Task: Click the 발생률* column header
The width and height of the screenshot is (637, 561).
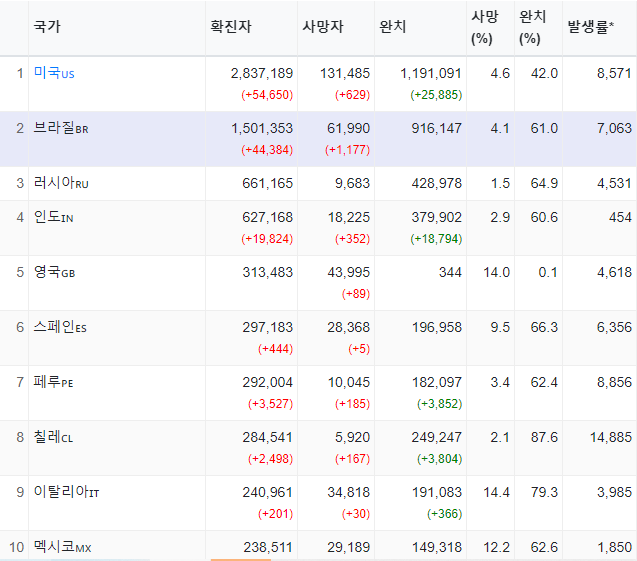Action: coord(591,27)
